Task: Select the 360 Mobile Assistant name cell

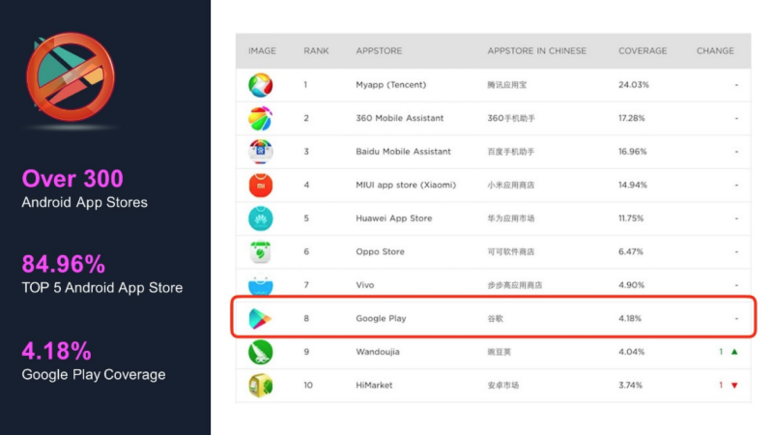Action: pyautogui.click(x=400, y=118)
